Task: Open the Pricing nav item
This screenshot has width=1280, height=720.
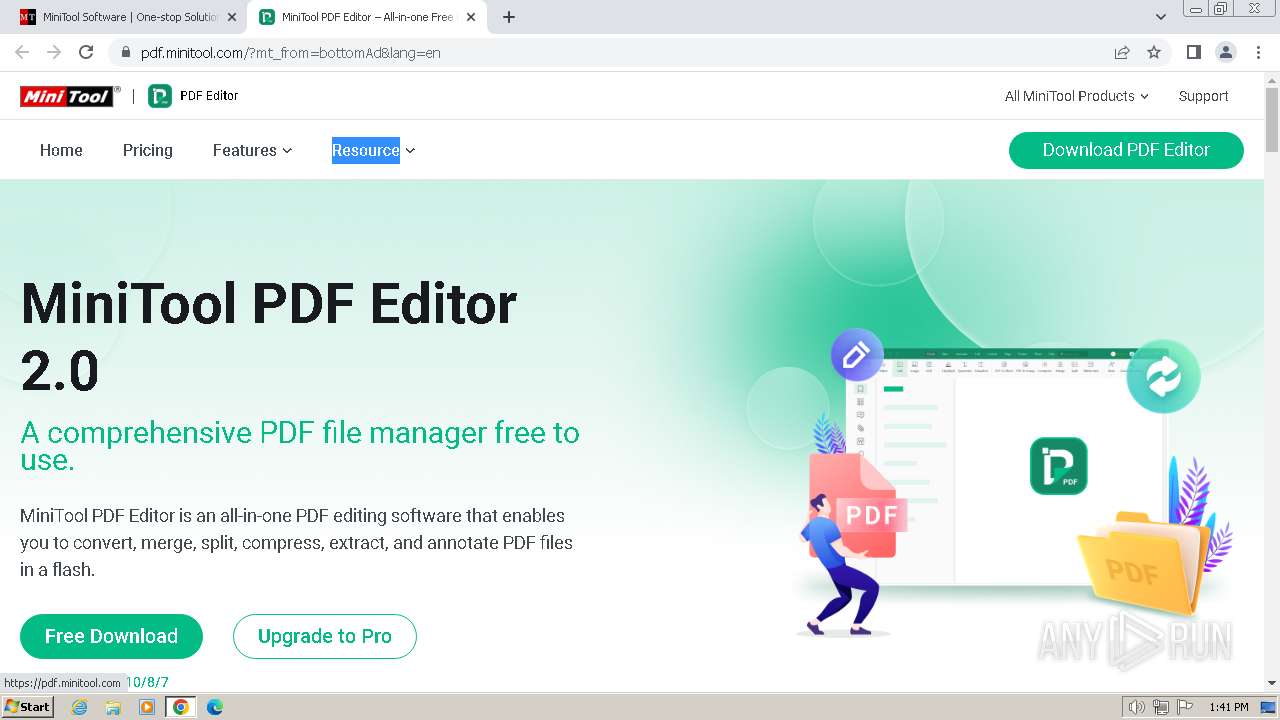Action: tap(148, 150)
